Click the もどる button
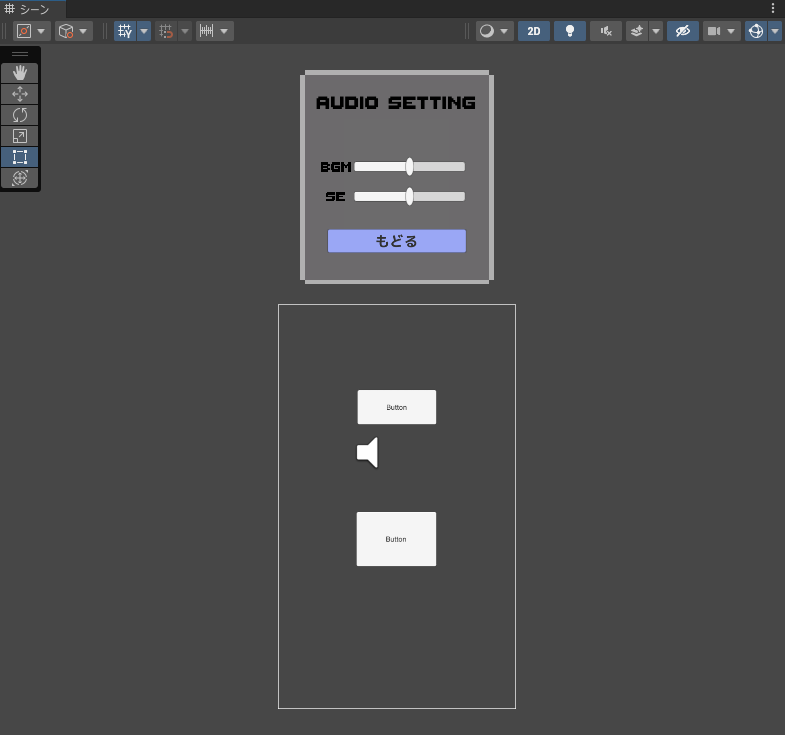785x735 pixels. [397, 241]
